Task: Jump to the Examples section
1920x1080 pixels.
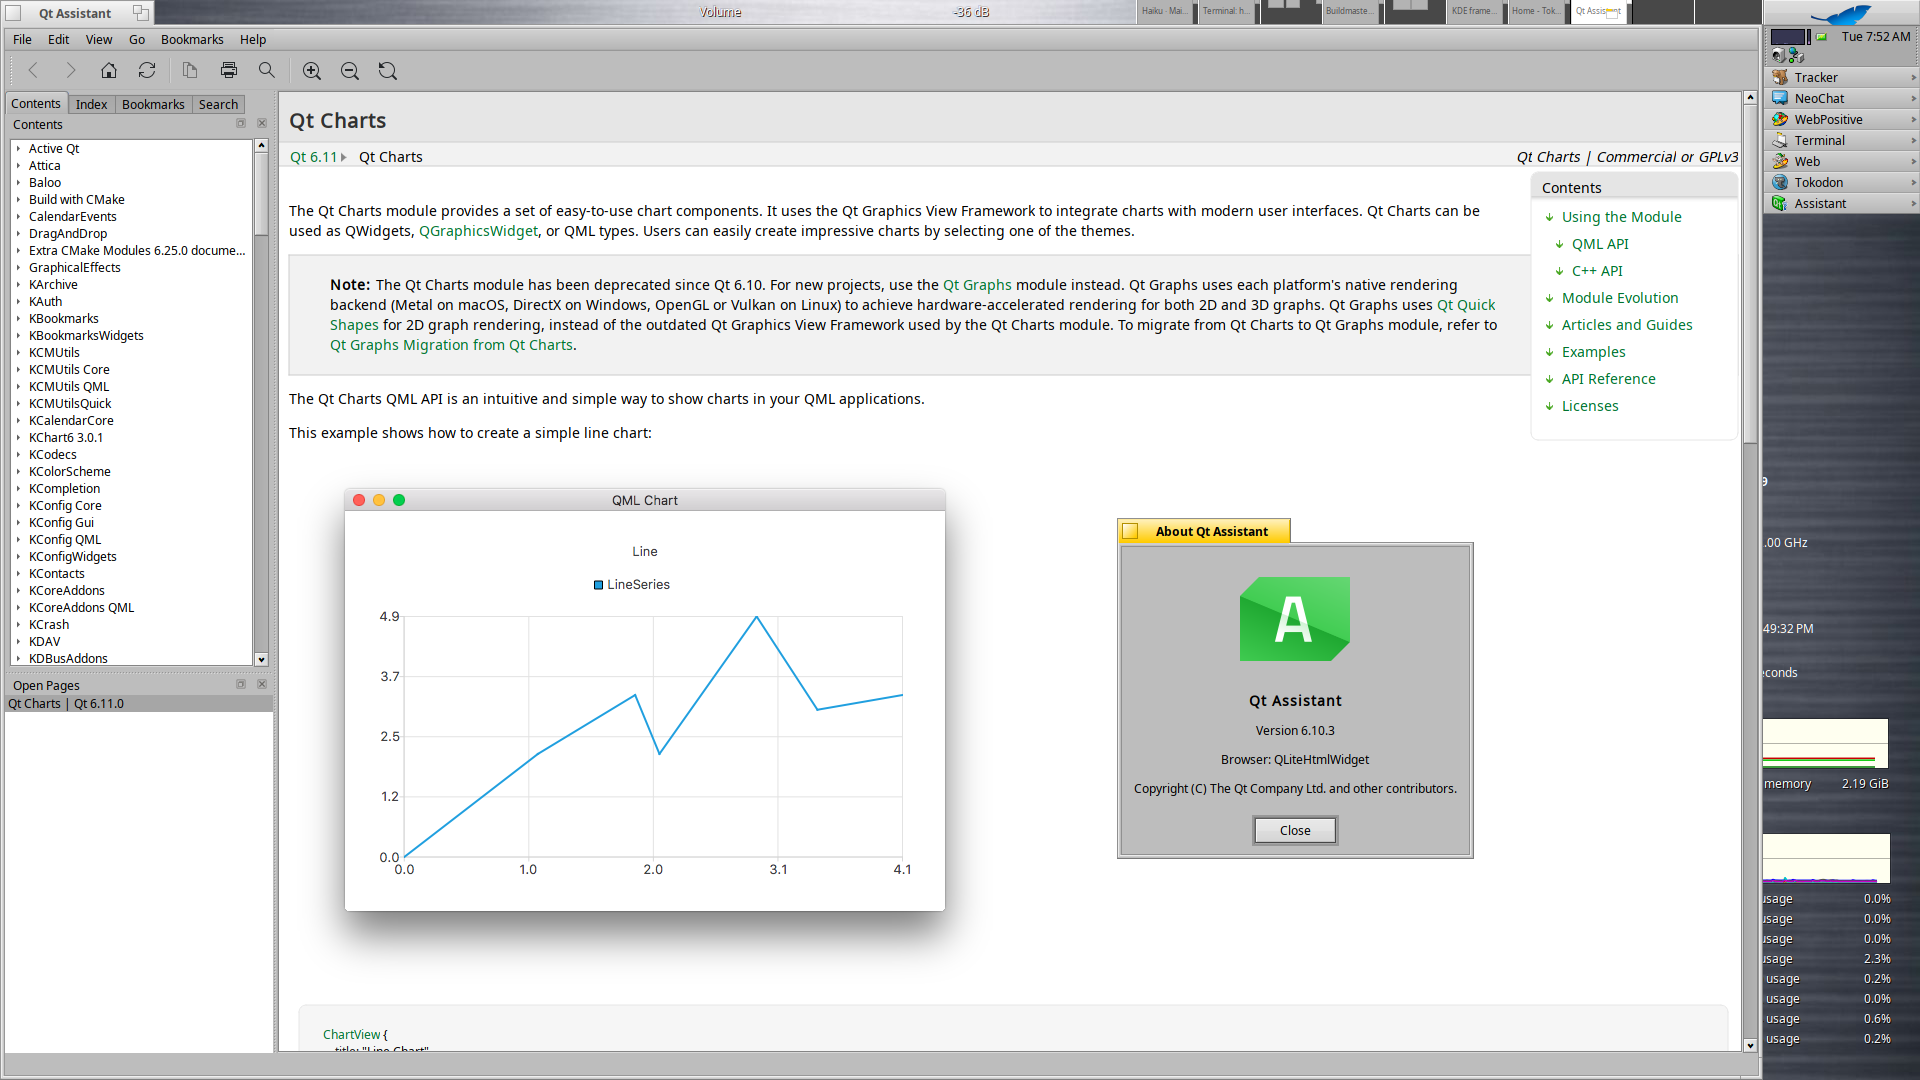Action: pos(1594,352)
